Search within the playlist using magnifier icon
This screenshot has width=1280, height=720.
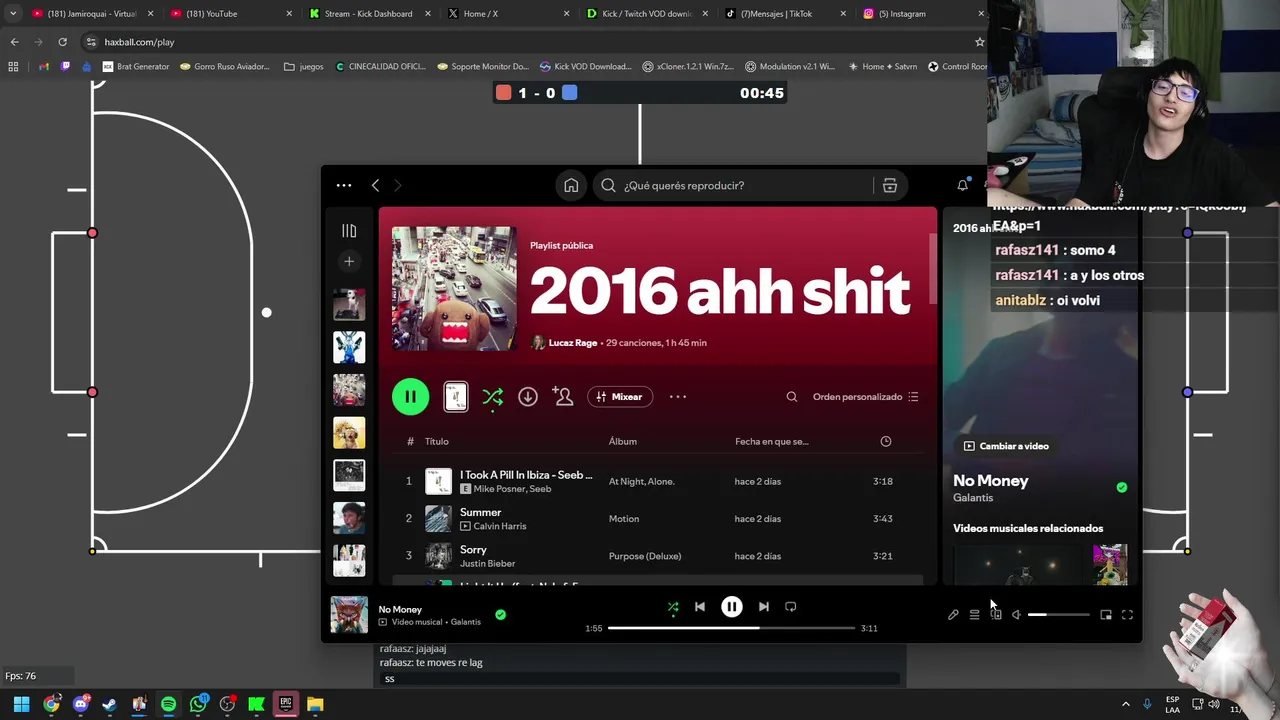(x=792, y=397)
